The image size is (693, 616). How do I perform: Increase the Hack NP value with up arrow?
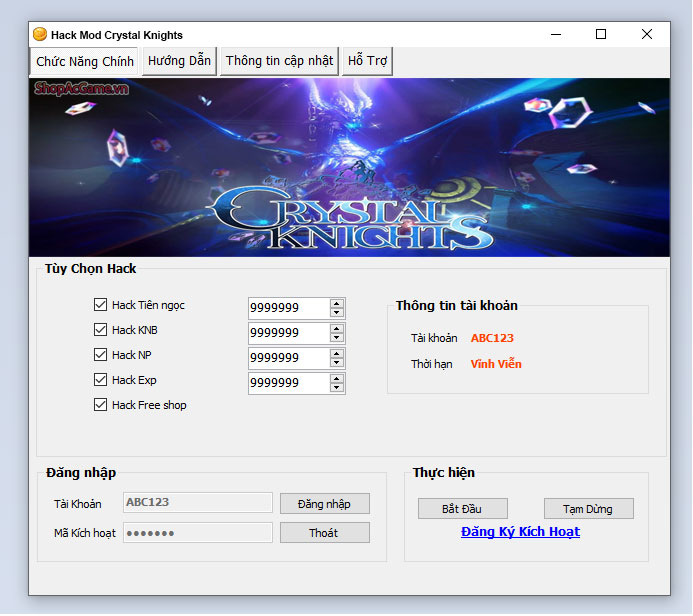[337, 354]
